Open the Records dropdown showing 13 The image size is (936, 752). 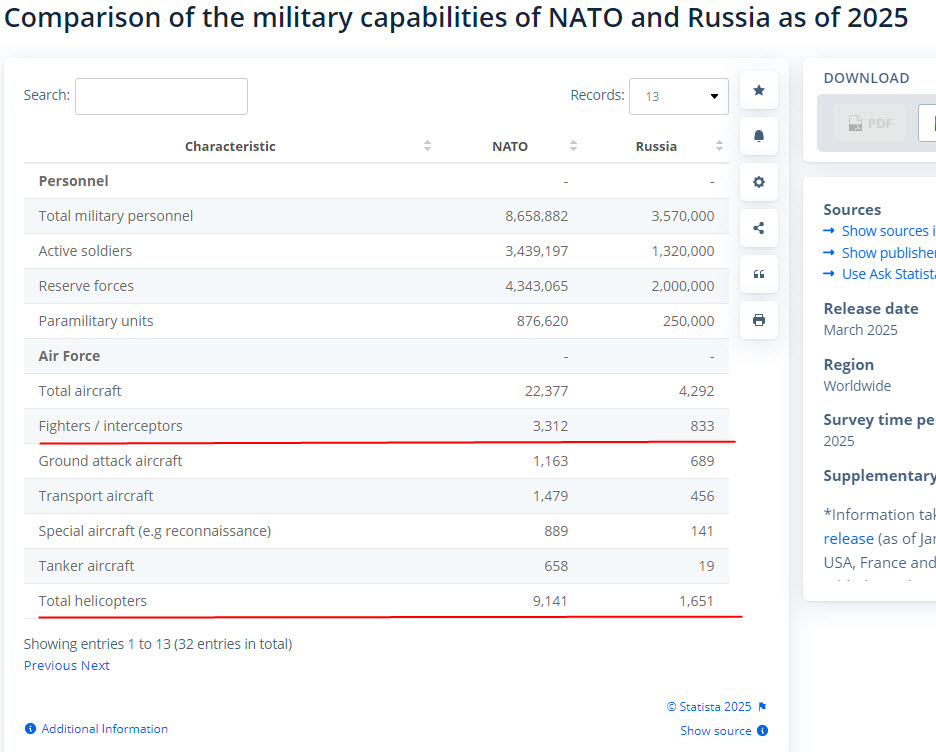pyautogui.click(x=679, y=96)
